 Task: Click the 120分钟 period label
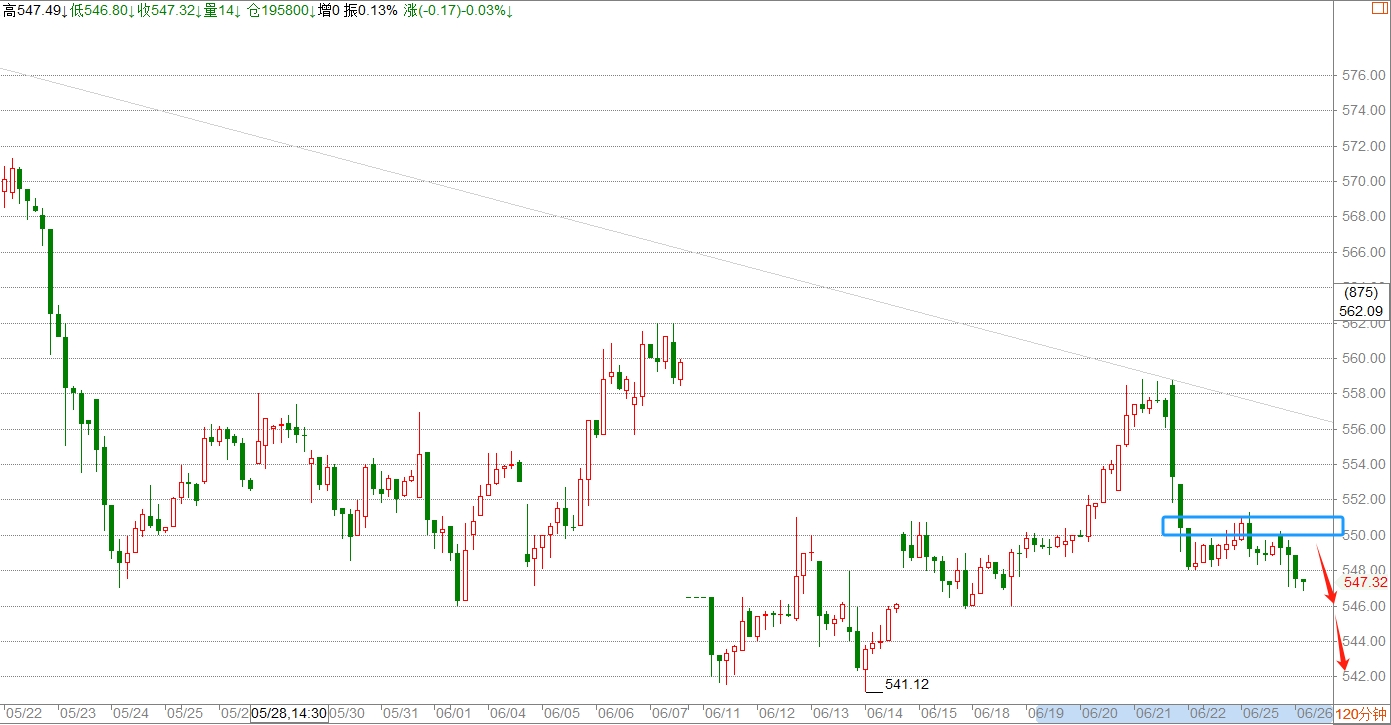(1362, 715)
